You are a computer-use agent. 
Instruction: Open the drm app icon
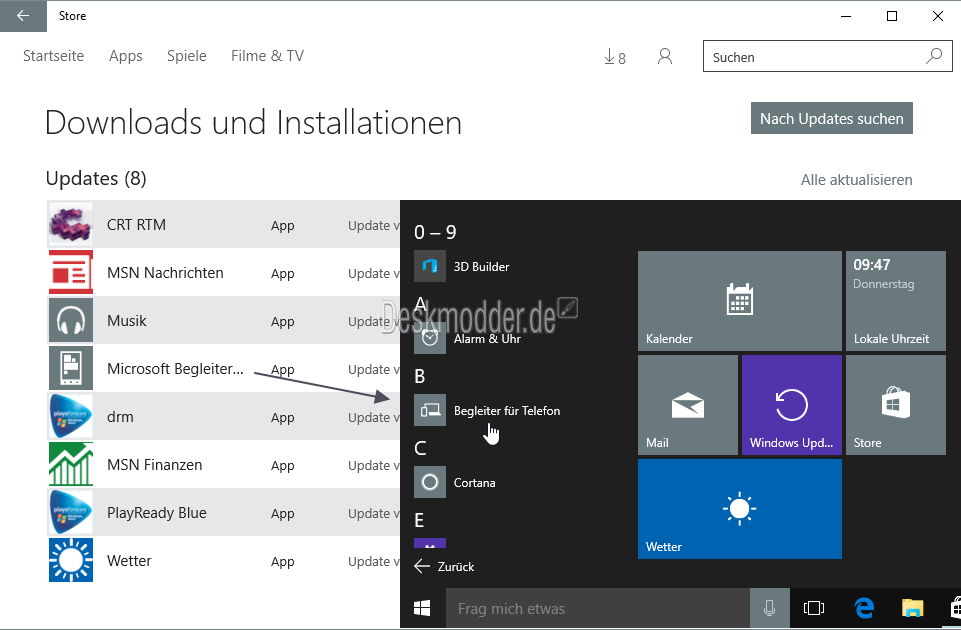click(x=70, y=416)
